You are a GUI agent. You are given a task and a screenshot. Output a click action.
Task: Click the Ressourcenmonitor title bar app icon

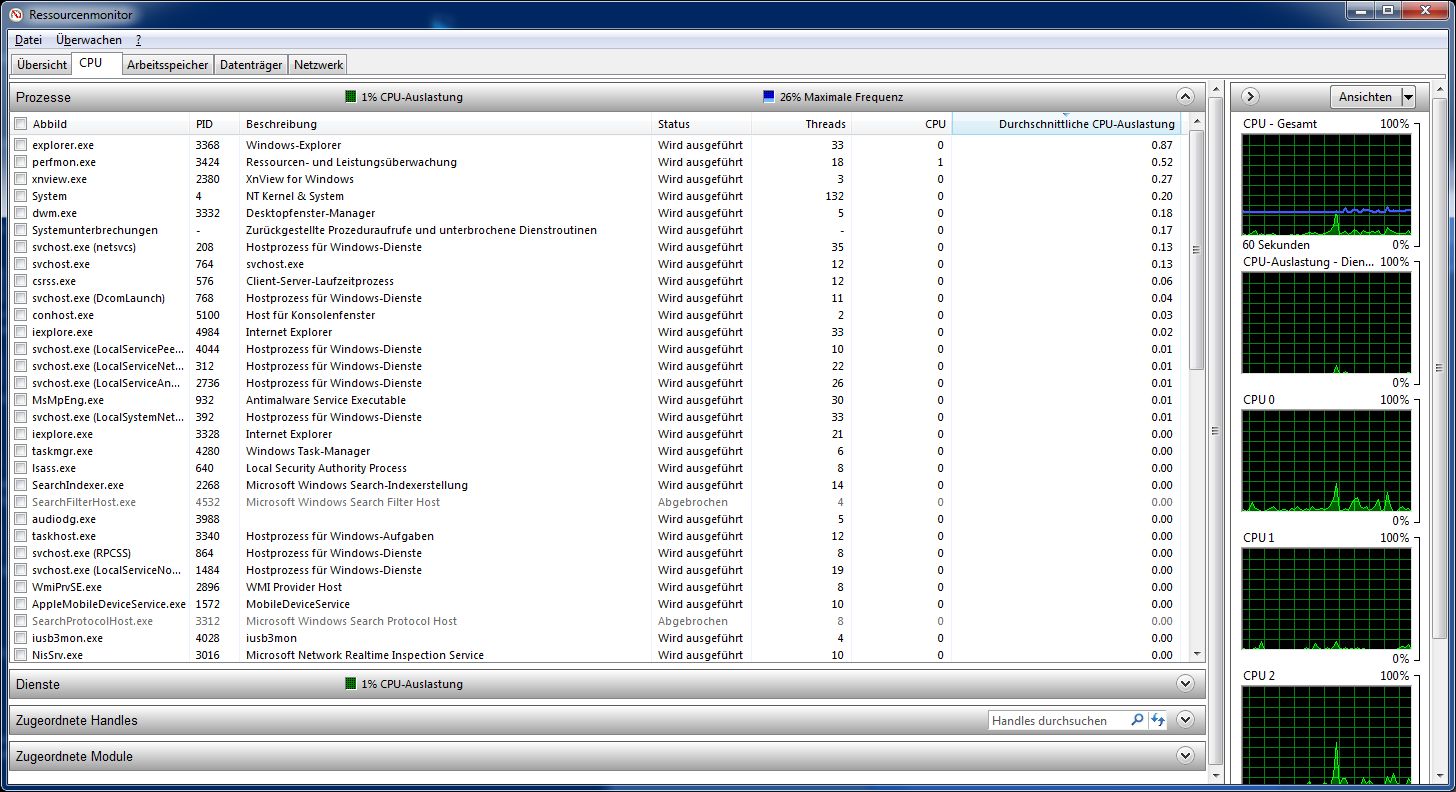point(15,14)
